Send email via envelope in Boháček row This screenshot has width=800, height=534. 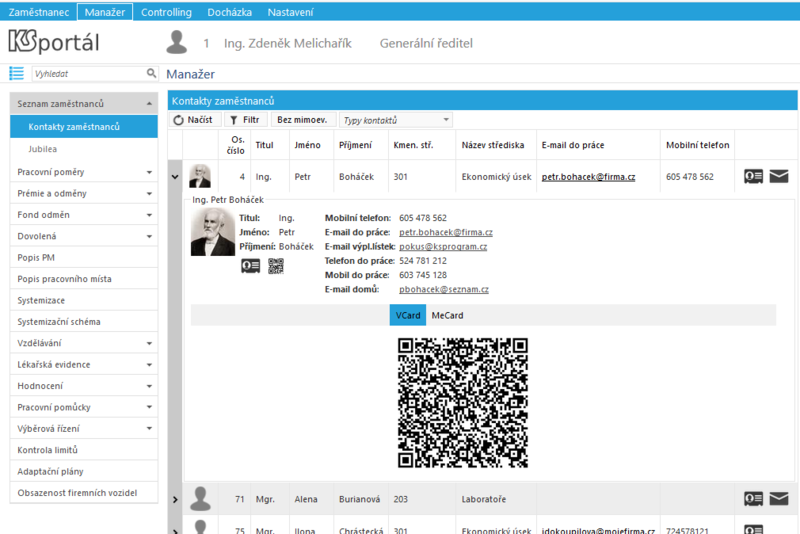coord(779,176)
